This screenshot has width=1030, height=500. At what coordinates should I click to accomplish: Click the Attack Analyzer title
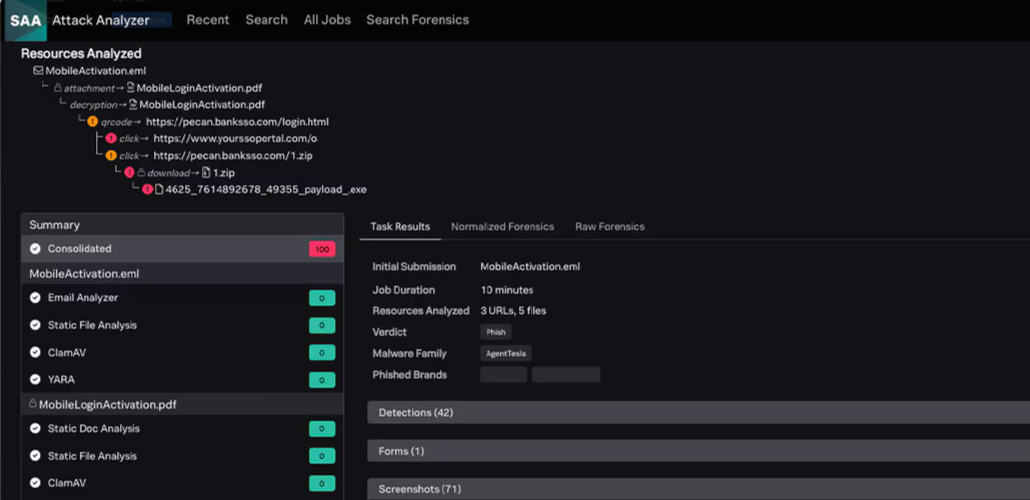[x=101, y=20]
